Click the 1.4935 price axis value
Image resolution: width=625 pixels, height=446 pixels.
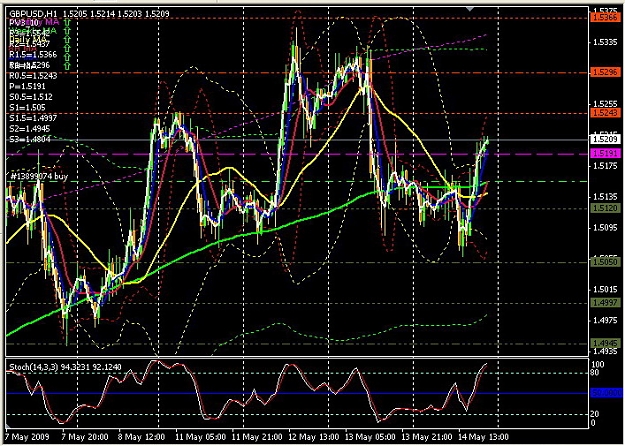pyautogui.click(x=606, y=351)
